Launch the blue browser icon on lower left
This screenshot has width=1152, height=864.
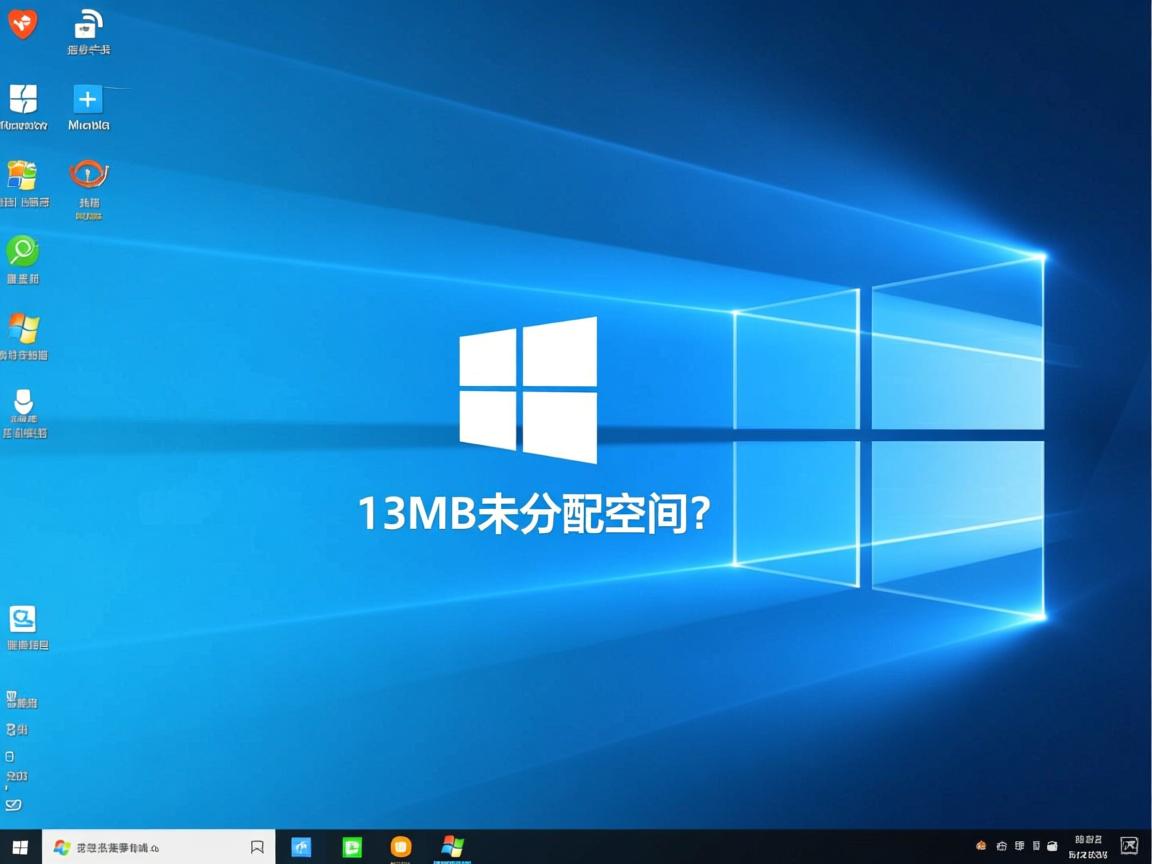[x=24, y=620]
